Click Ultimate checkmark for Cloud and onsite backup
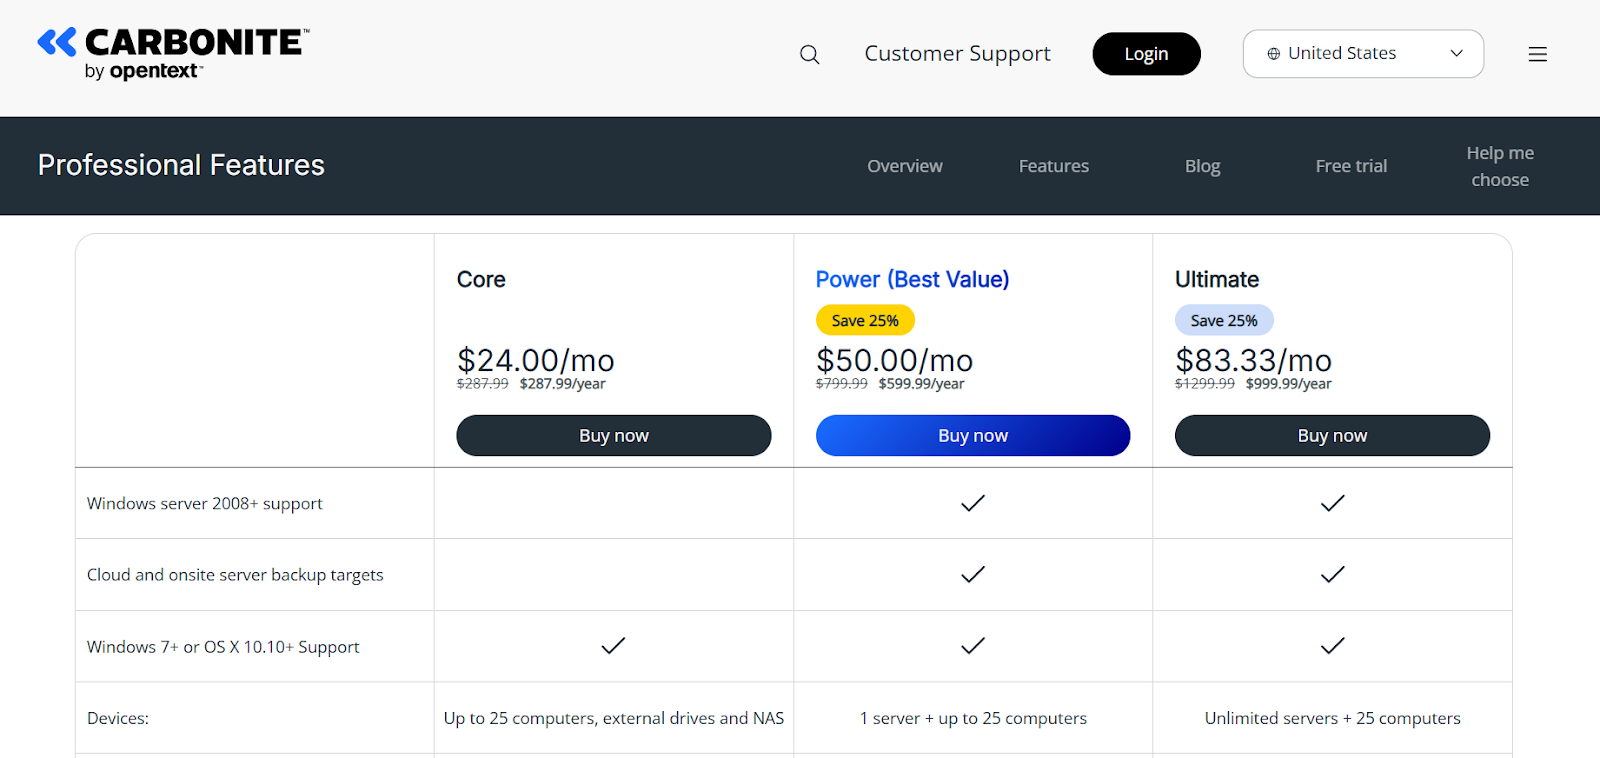Viewport: 1600px width, 758px height. [x=1332, y=574]
